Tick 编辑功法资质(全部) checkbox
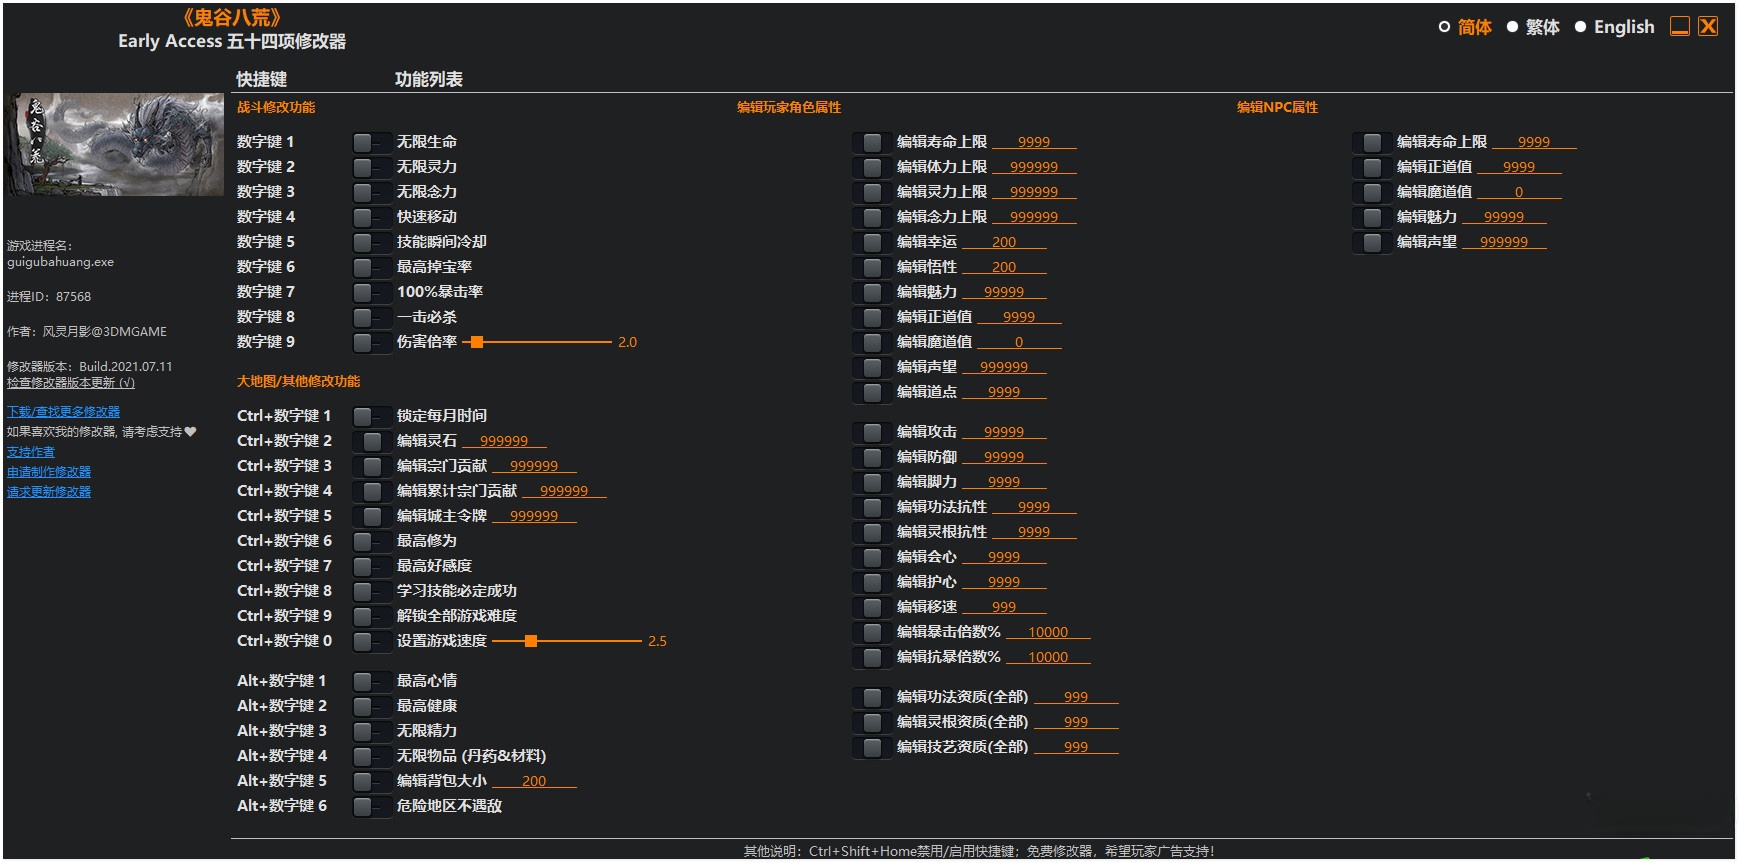Image resolution: width=1739 pixels, height=863 pixels. pyautogui.click(x=872, y=698)
